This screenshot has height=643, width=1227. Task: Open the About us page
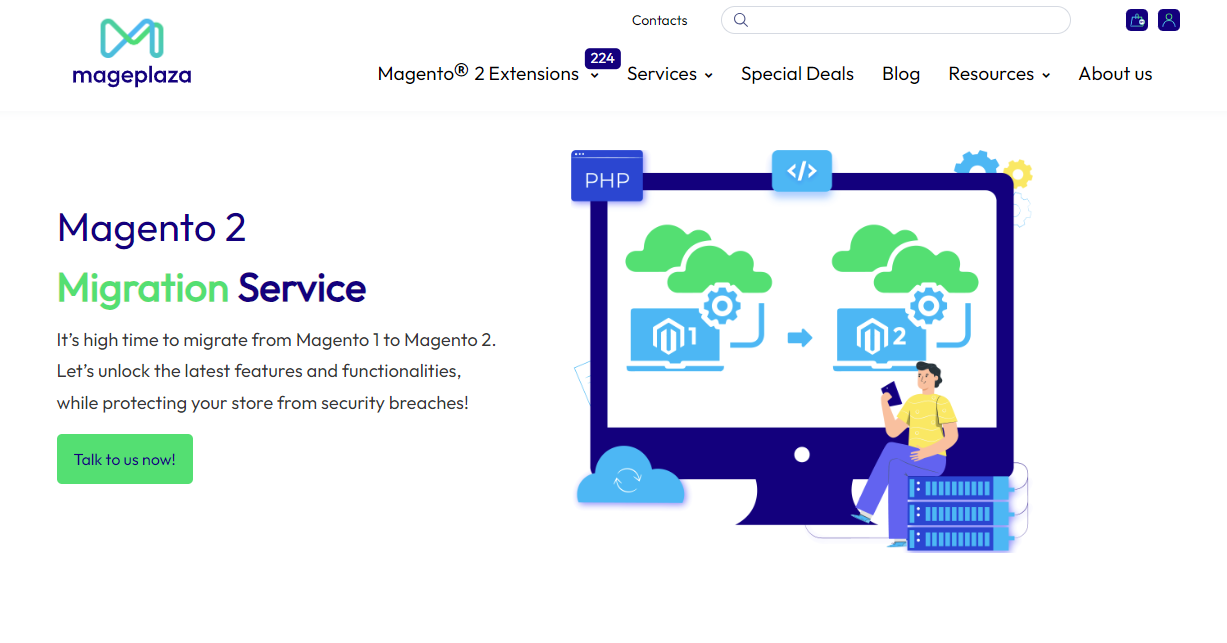[1115, 74]
